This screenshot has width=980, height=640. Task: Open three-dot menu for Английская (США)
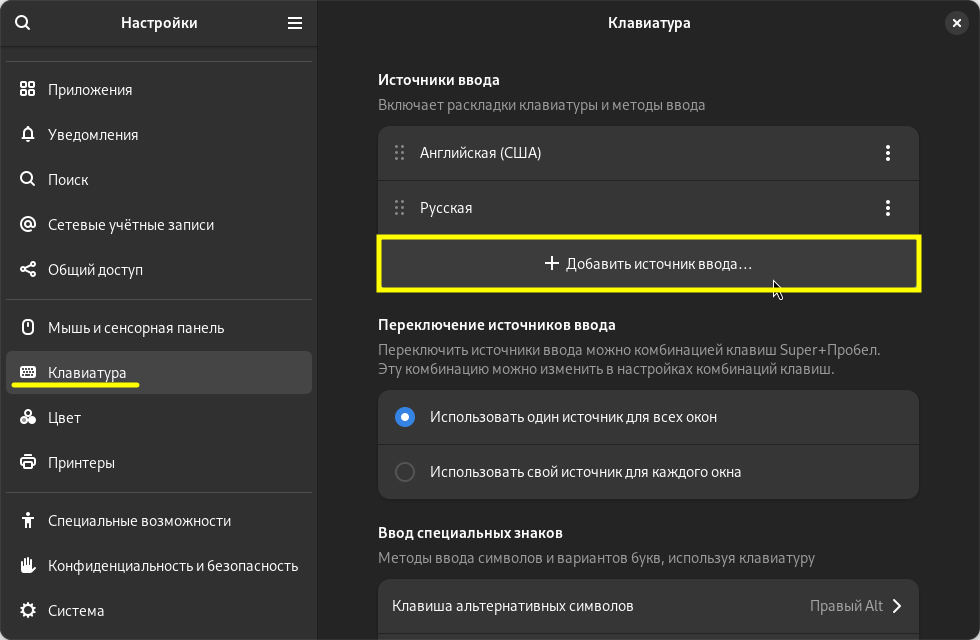887,153
